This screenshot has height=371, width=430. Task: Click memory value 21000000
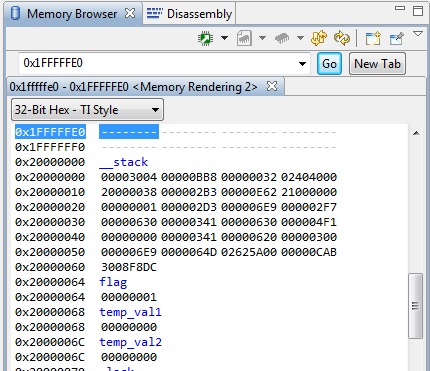pyautogui.click(x=309, y=192)
